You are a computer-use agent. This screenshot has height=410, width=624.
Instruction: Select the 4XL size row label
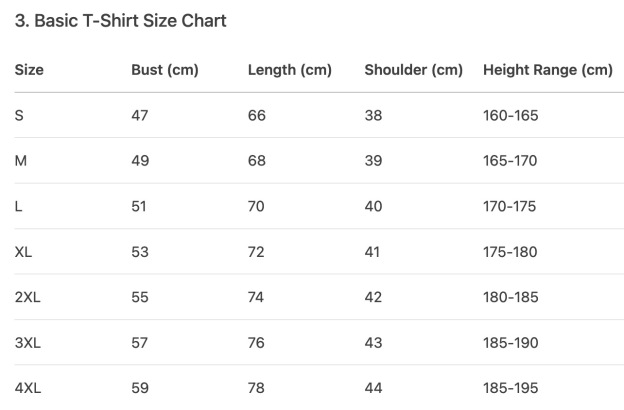(x=28, y=388)
